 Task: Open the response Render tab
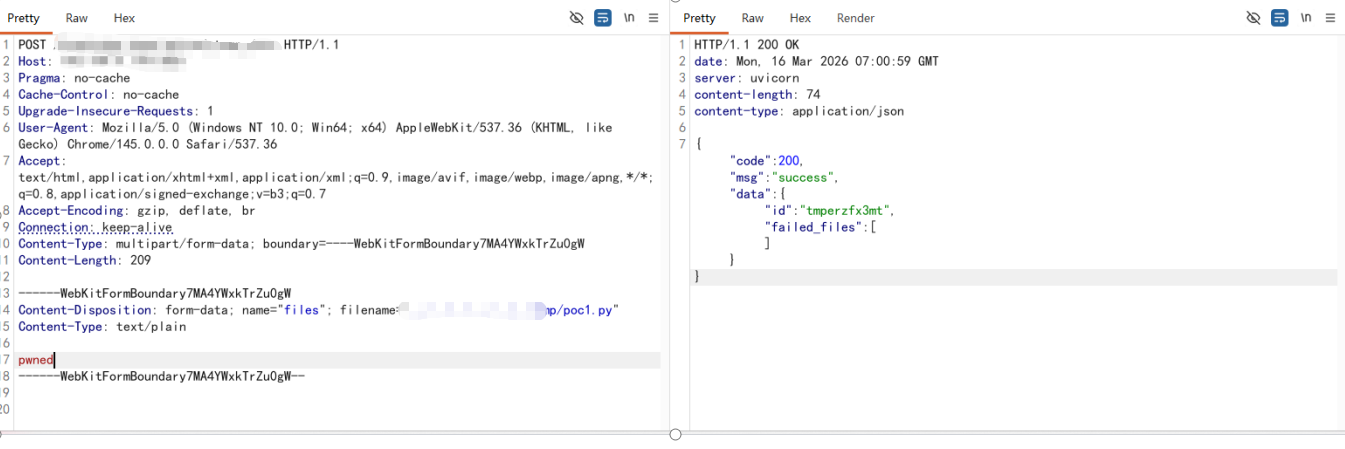tap(855, 18)
